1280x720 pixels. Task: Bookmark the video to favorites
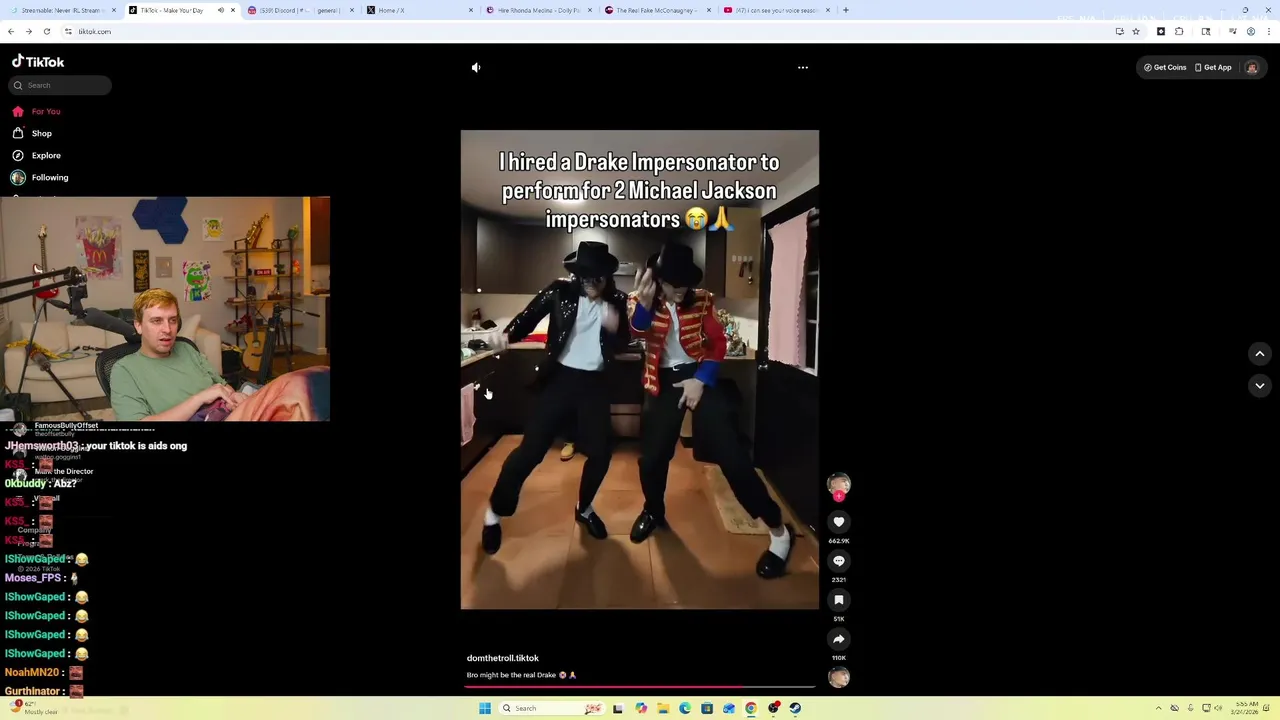(x=839, y=600)
